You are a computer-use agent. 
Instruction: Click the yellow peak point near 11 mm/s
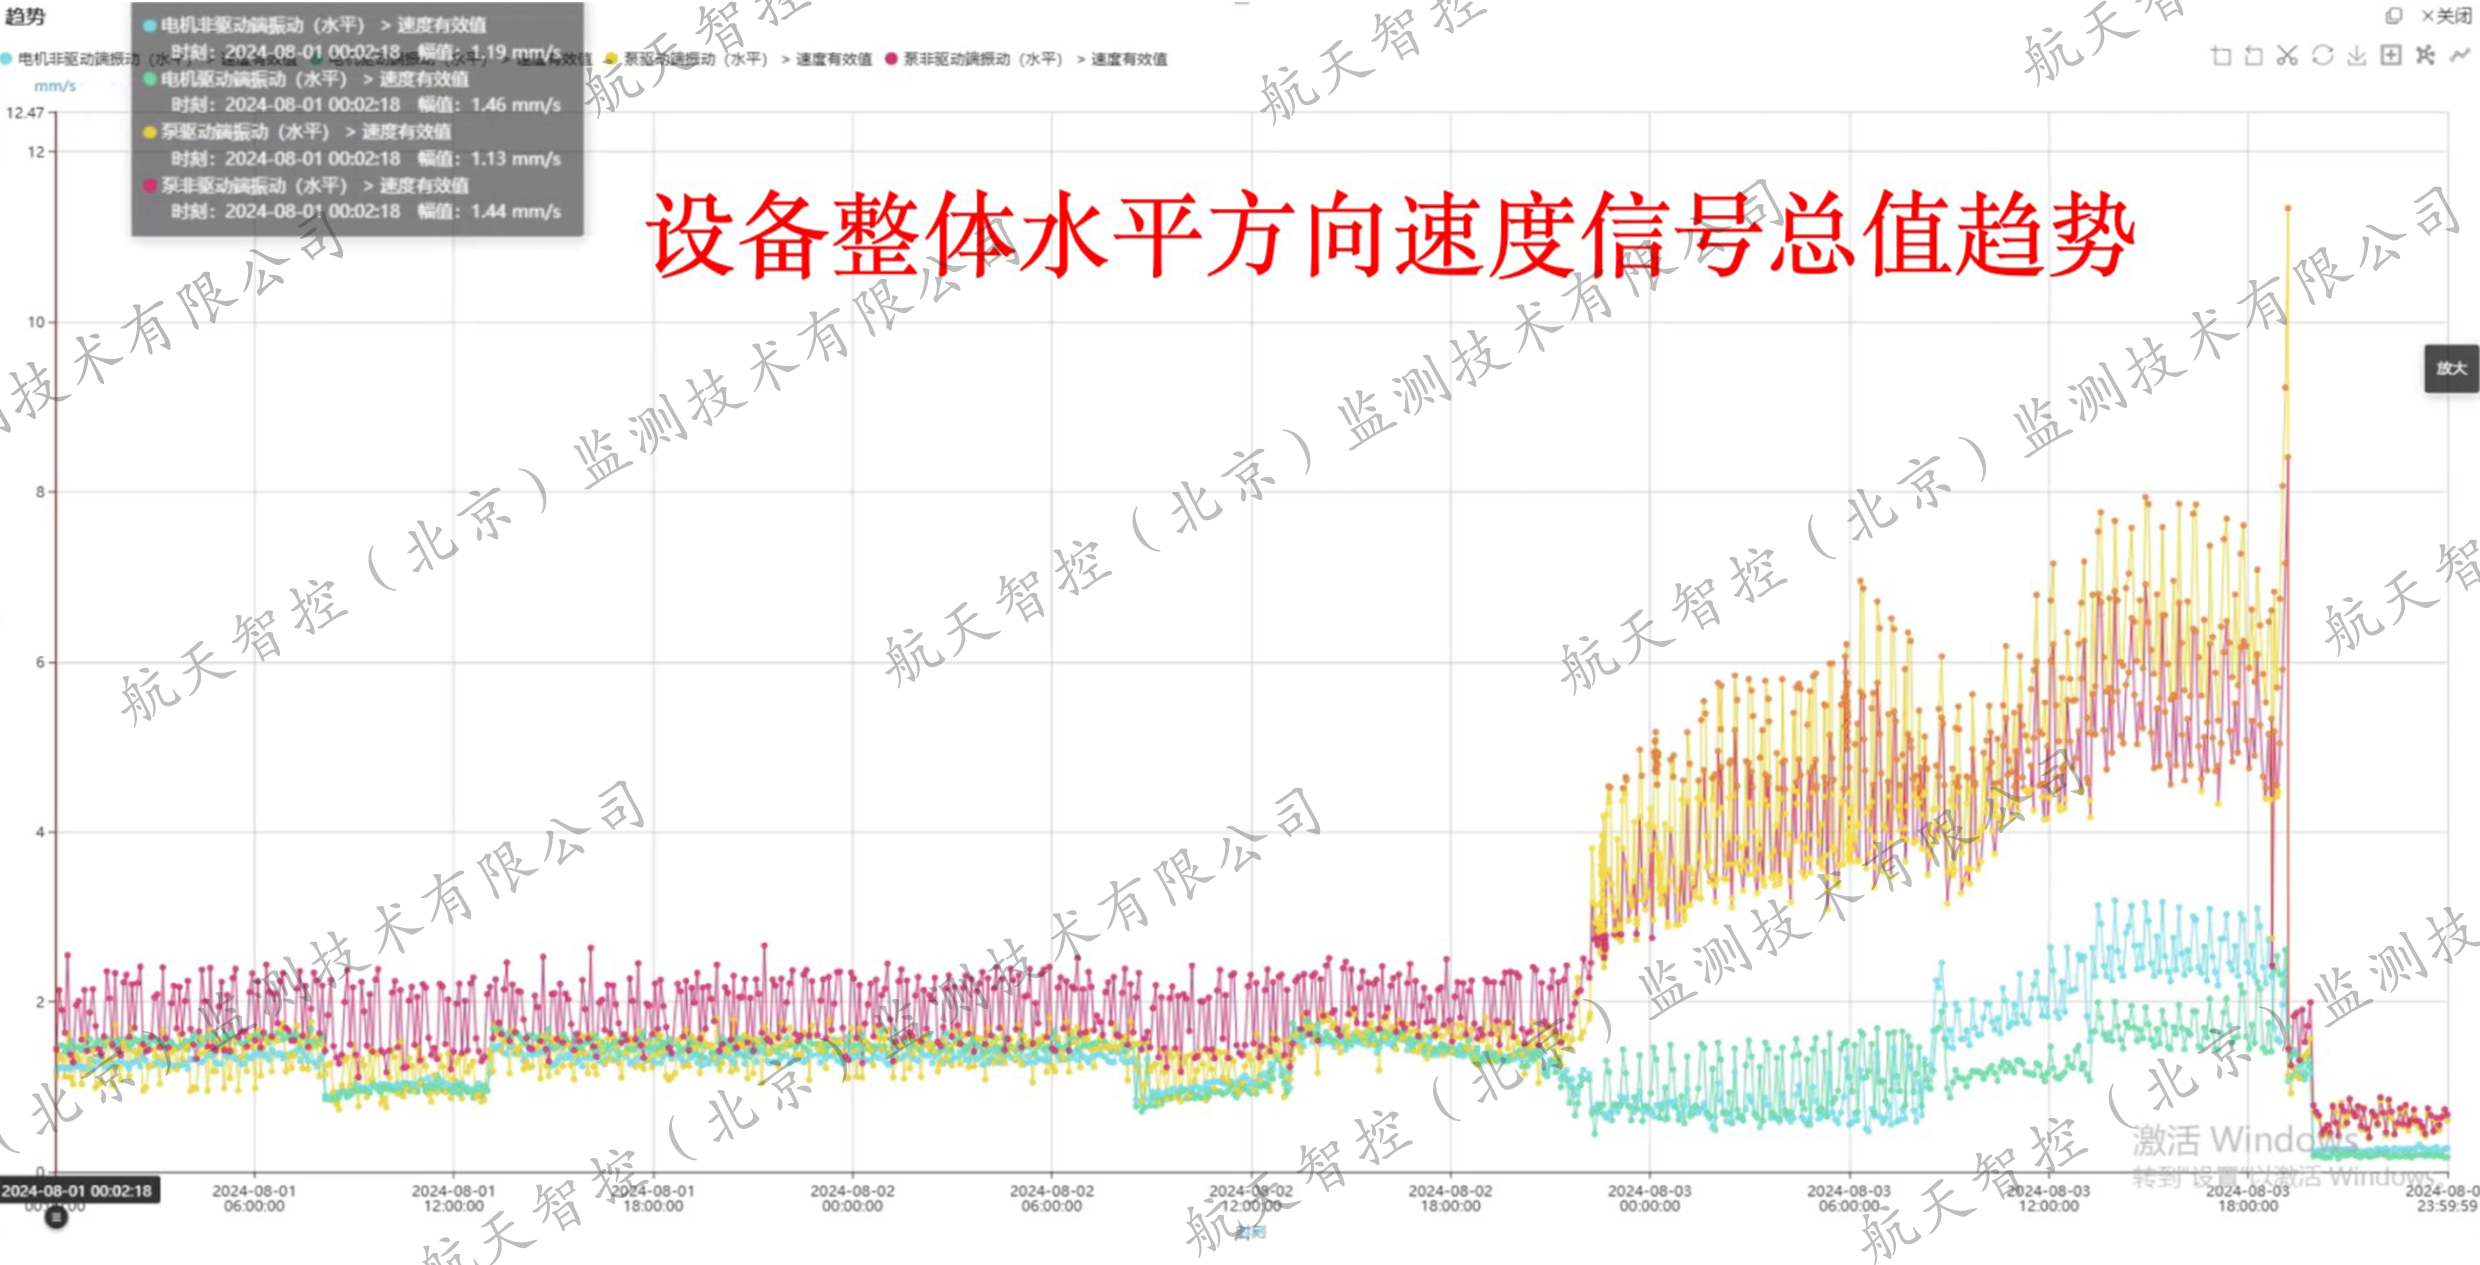coord(2287,208)
